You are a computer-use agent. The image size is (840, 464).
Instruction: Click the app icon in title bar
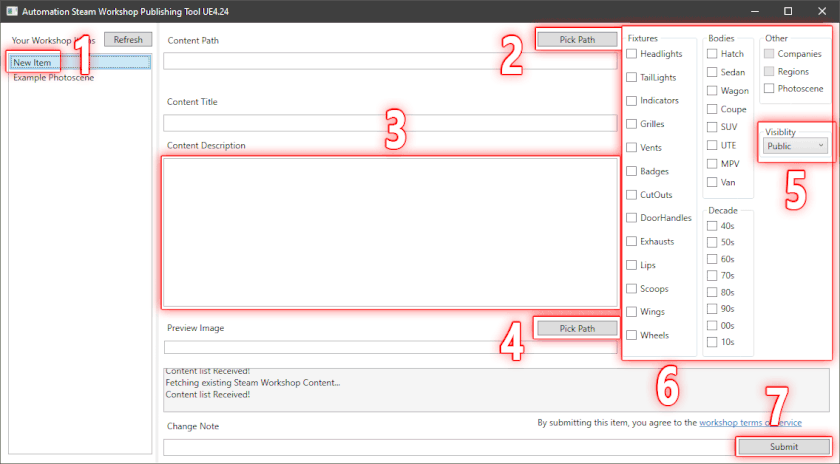click(12, 11)
